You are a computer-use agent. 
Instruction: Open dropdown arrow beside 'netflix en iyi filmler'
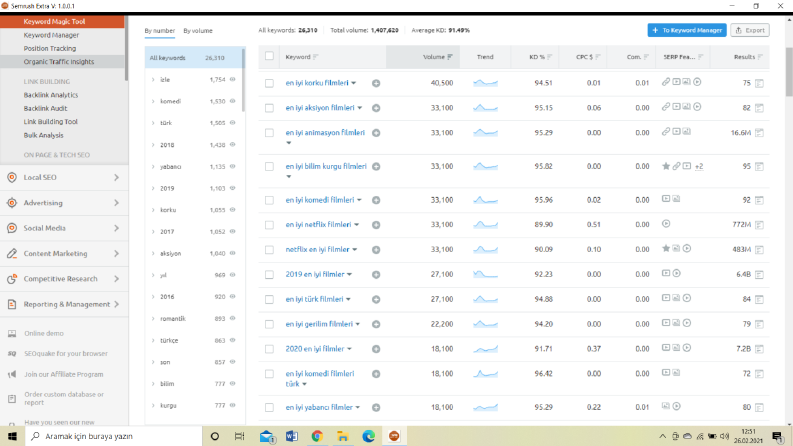pyautogui.click(x=355, y=249)
